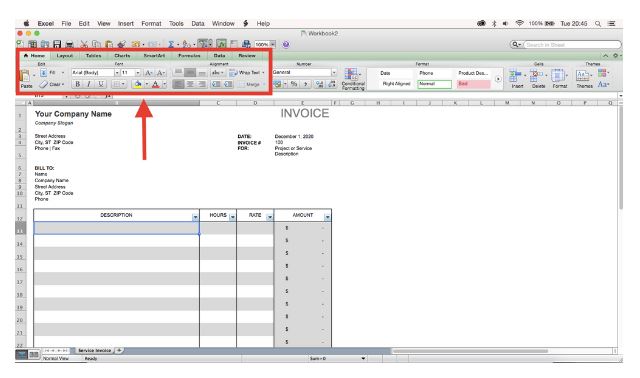Click the Merge button
Viewport: 640px width, 378px height.
(251, 84)
